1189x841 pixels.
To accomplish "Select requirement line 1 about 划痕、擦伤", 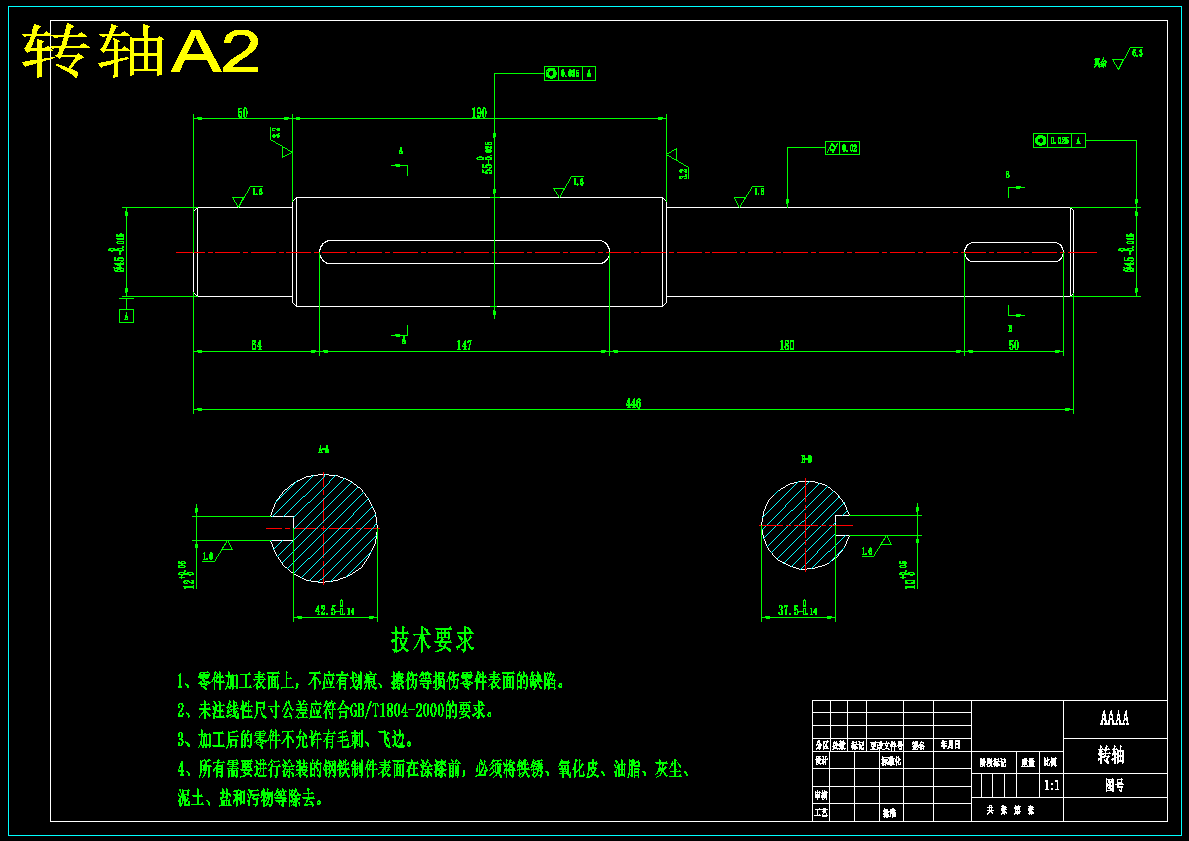I will 371,681.
